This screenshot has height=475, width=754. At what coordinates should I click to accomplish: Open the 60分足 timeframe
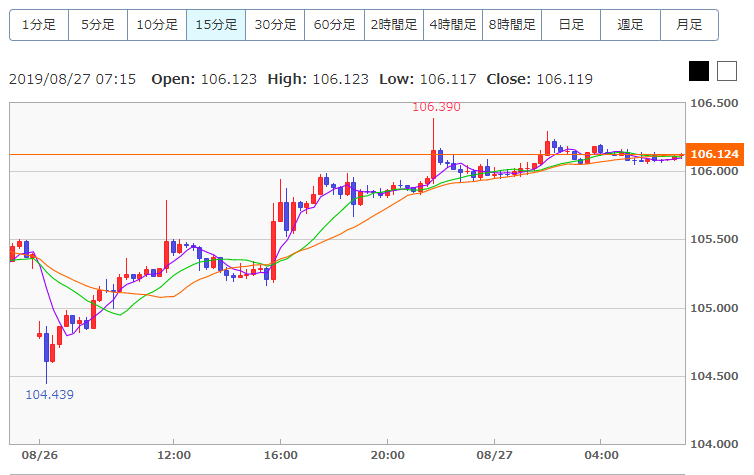(x=335, y=25)
